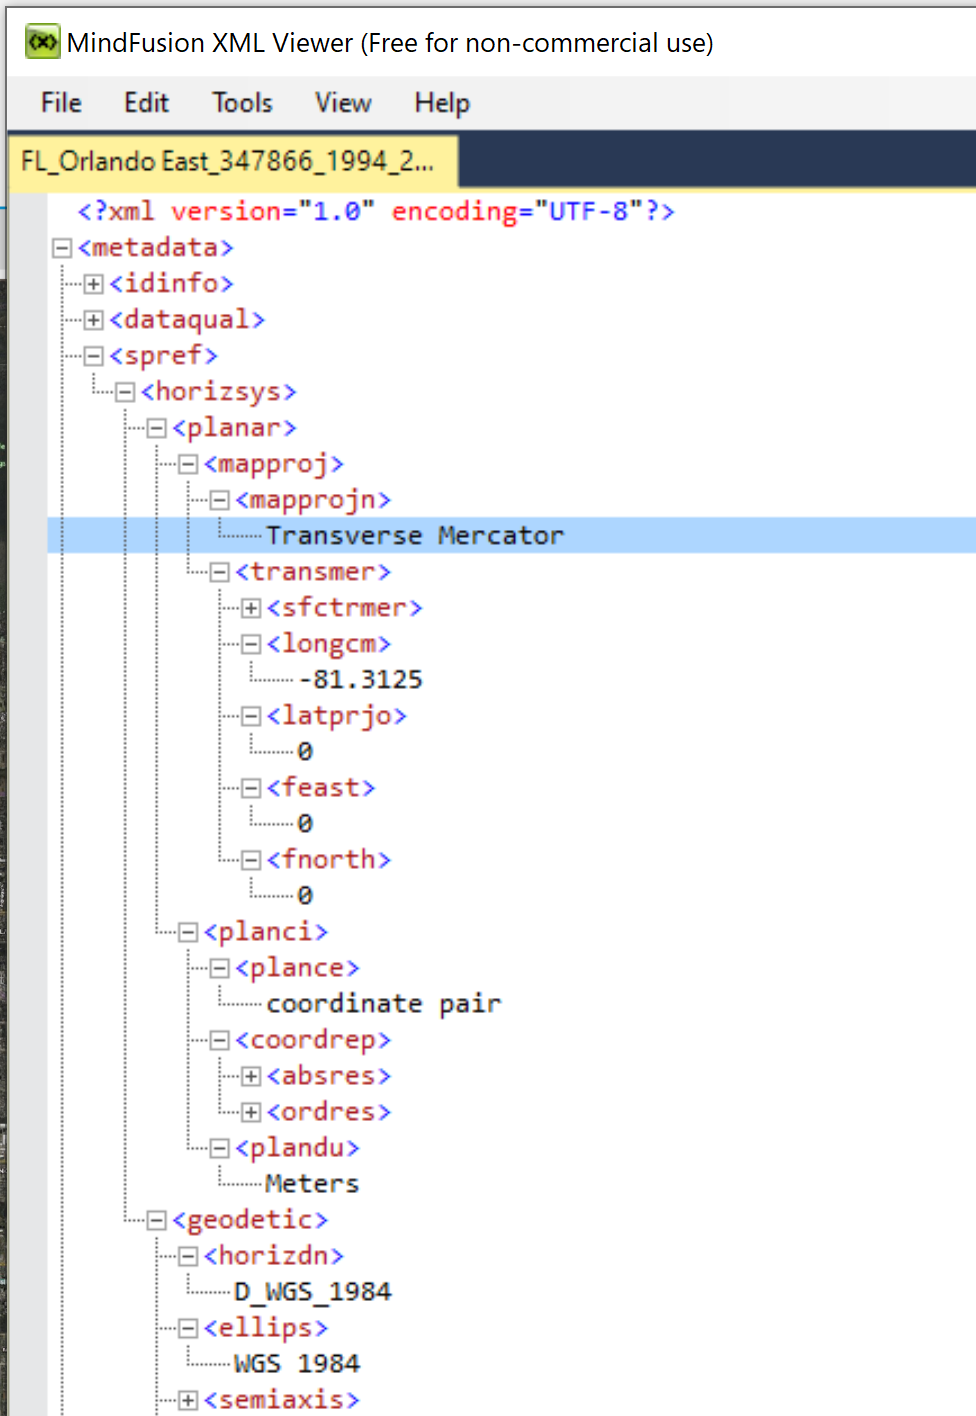Expand the sfctrmer node
Image resolution: width=976 pixels, height=1416 pixels.
click(x=250, y=608)
